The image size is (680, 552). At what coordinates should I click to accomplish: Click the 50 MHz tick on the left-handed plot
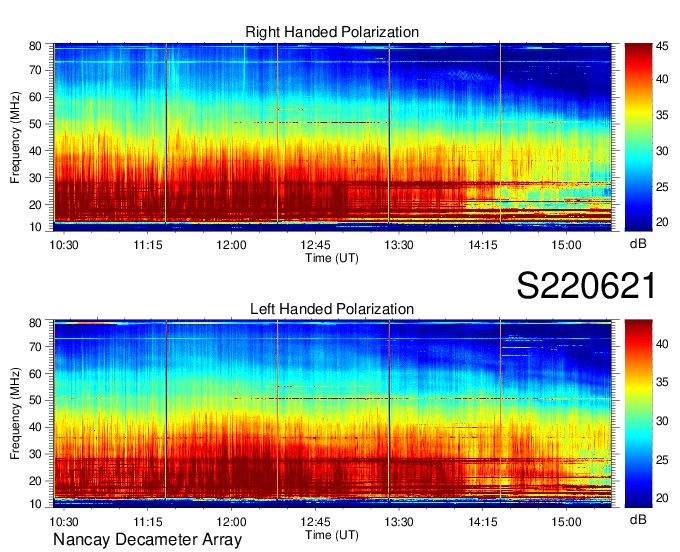coord(35,401)
